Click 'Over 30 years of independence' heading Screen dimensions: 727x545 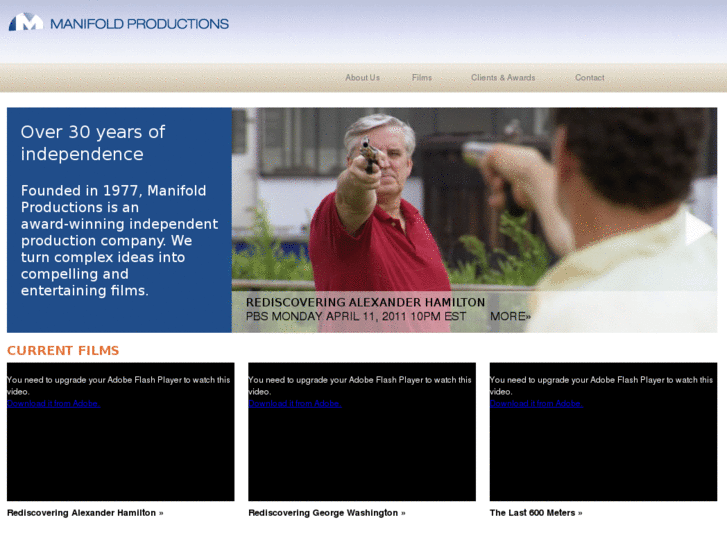[x=93, y=143]
